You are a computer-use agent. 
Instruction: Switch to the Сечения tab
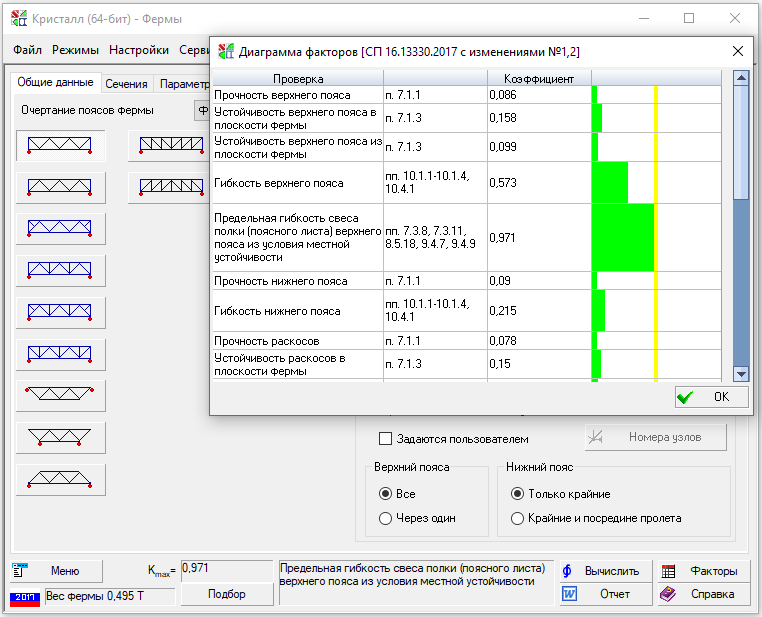[x=126, y=84]
